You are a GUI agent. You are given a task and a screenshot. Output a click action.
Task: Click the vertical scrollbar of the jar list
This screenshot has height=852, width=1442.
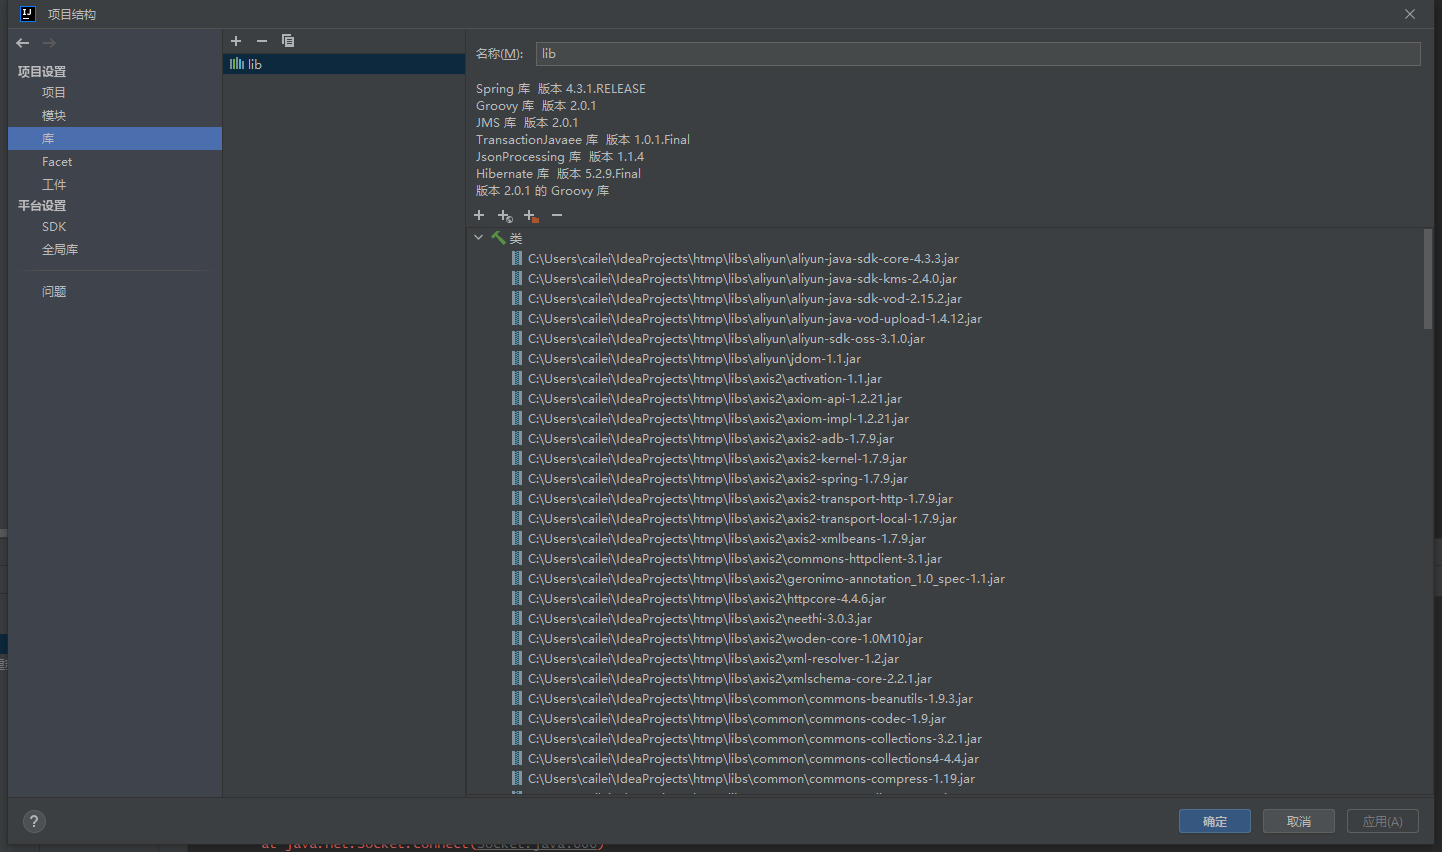point(1428,278)
